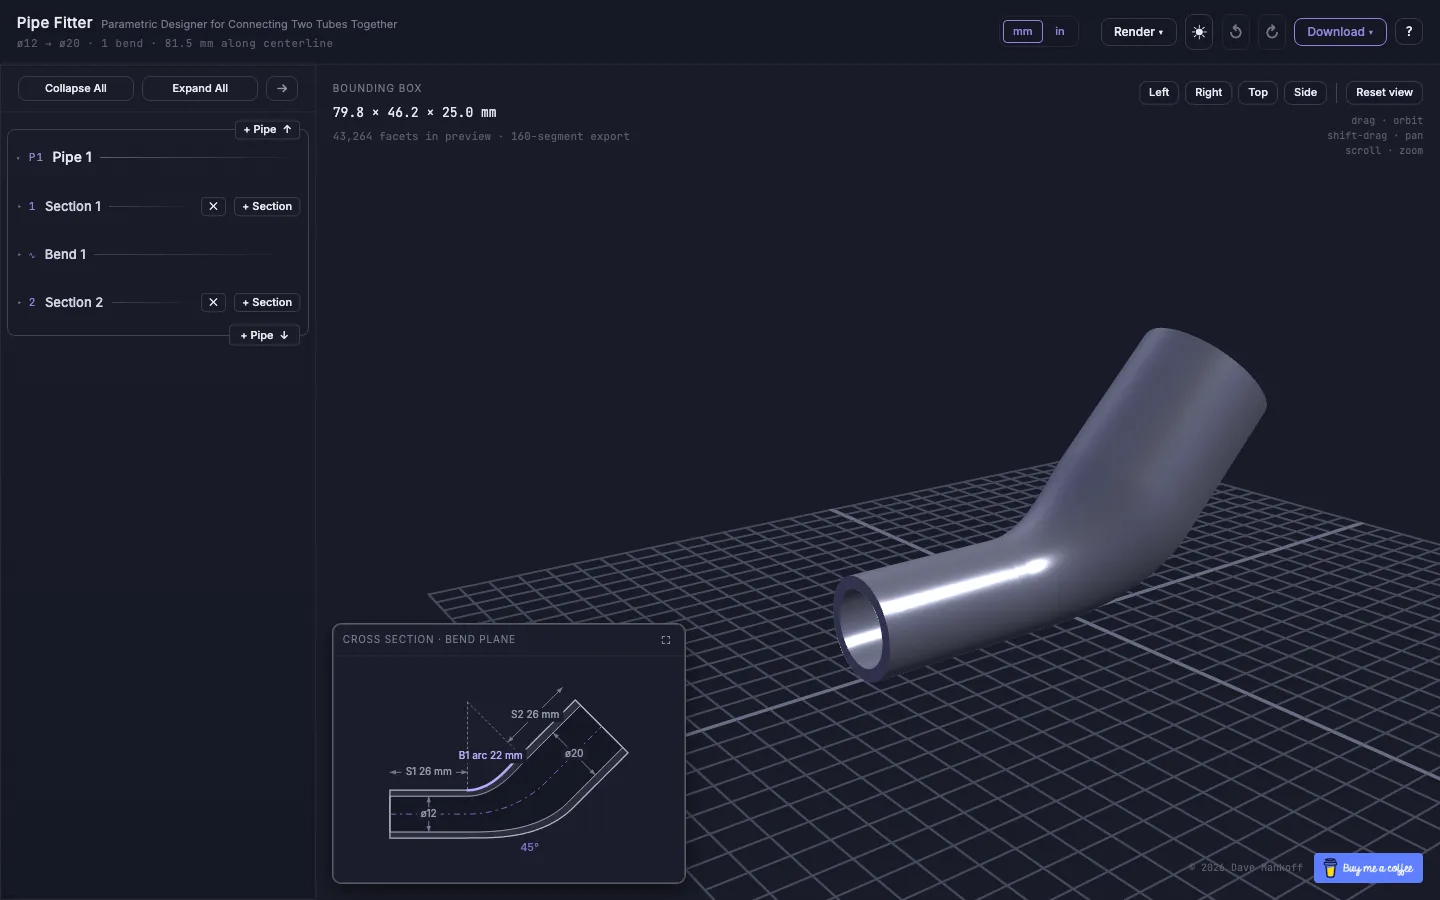The image size is (1440, 900).
Task: Add a section after Section 2
Action: click(x=267, y=302)
